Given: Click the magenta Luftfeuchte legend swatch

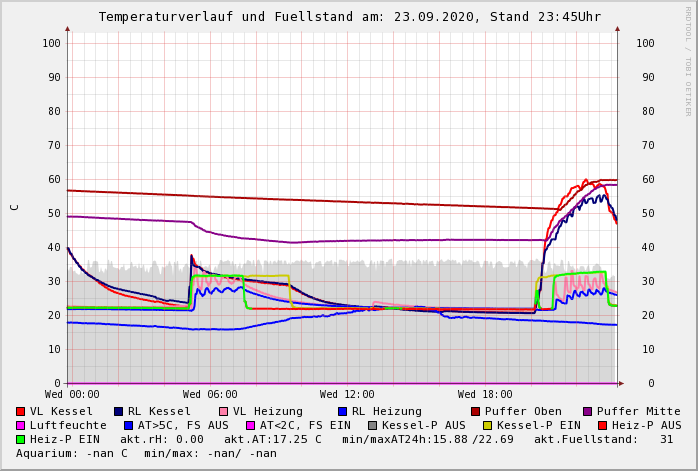Looking at the screenshot, I should pos(20,426).
